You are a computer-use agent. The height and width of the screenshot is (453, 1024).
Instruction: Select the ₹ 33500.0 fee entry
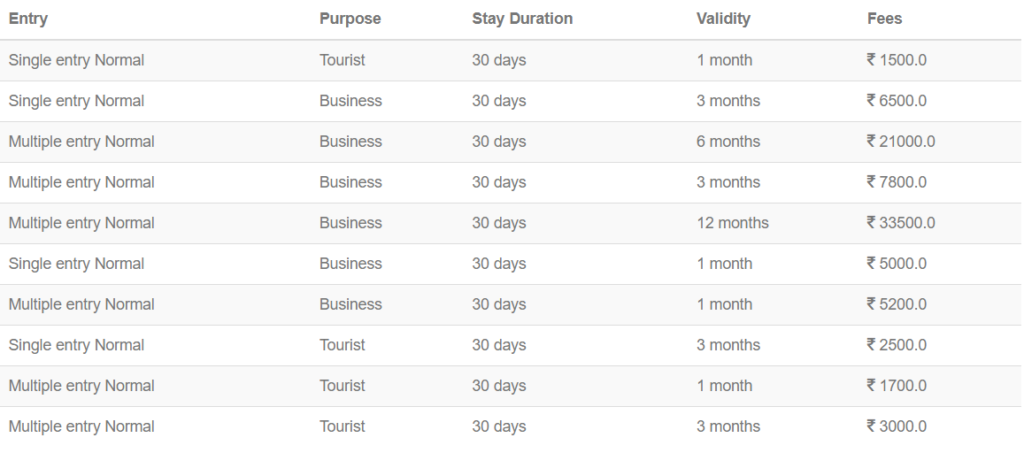[901, 223]
